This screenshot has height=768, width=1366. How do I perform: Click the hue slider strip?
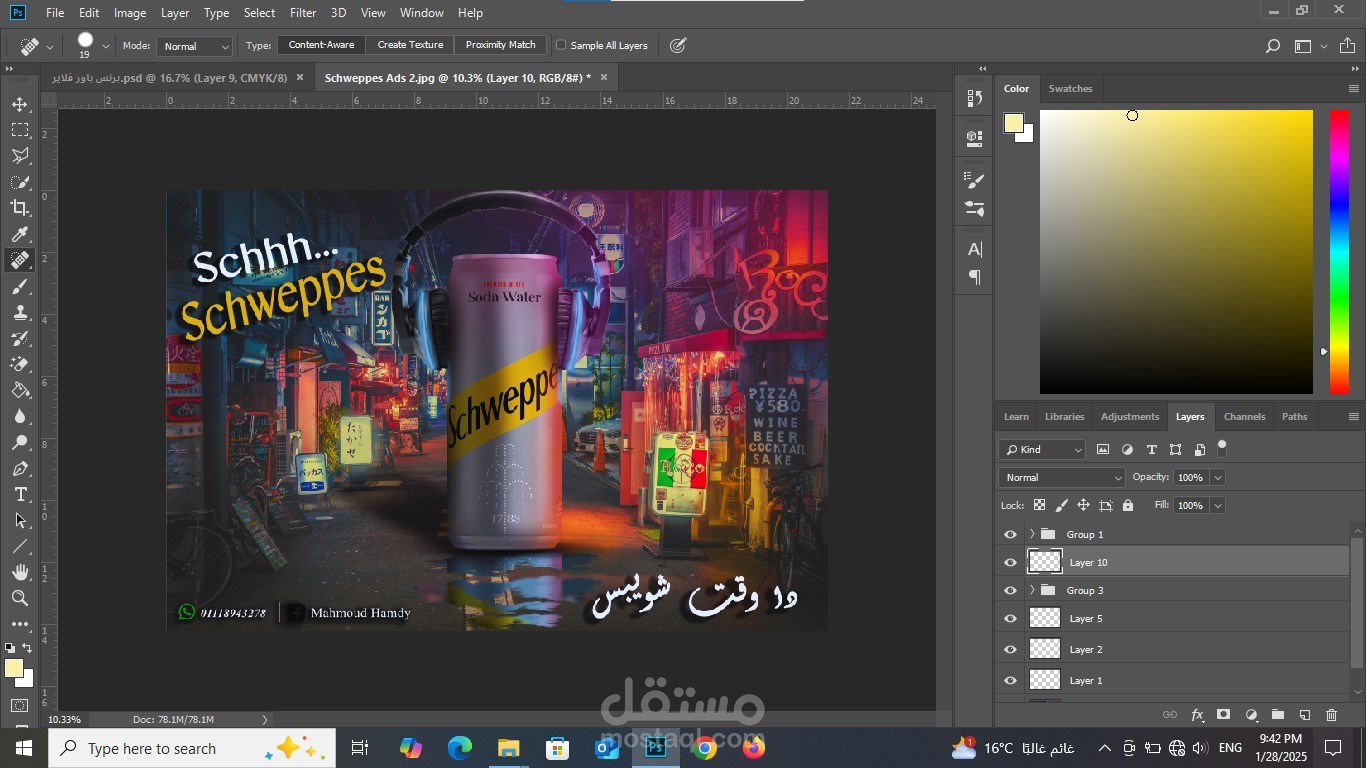pos(1338,251)
